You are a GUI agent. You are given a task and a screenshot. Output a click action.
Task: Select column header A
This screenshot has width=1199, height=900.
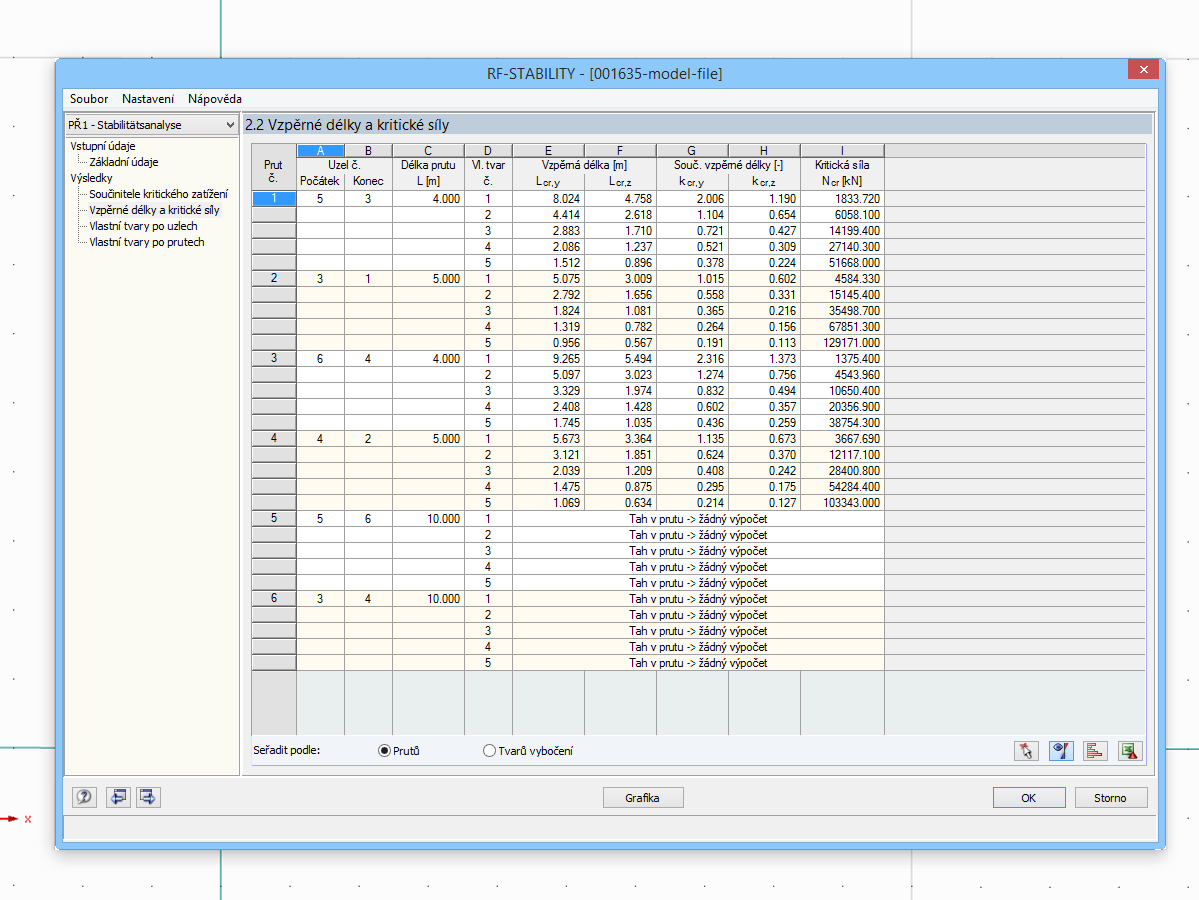click(320, 151)
